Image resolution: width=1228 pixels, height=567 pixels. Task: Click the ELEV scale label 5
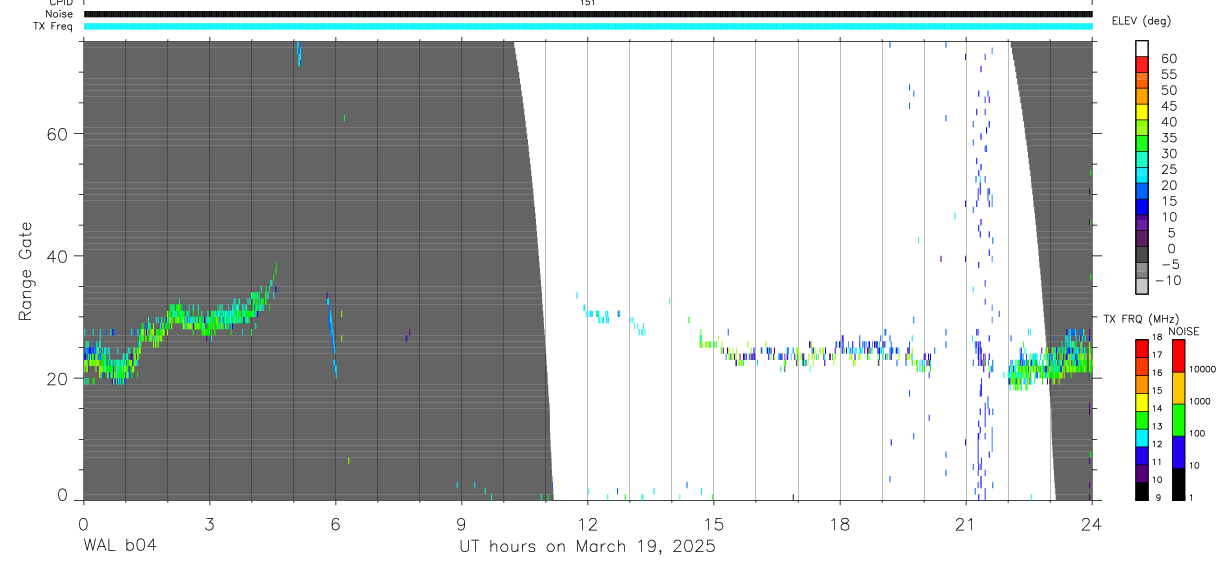point(1172,233)
